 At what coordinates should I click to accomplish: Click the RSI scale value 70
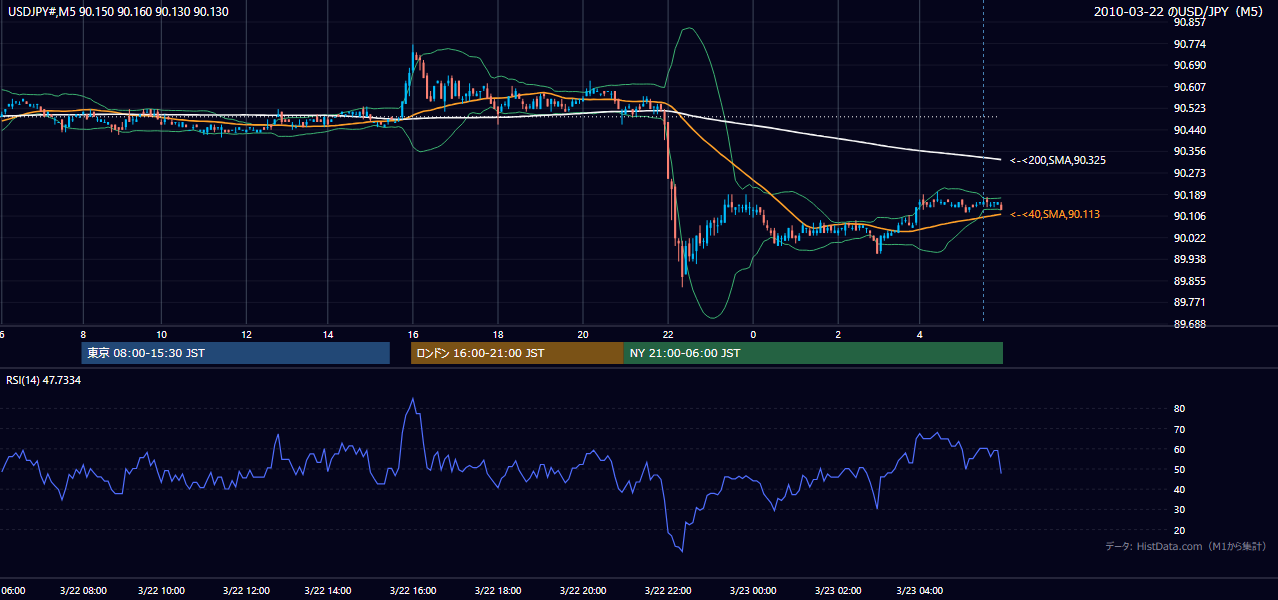pyautogui.click(x=1179, y=429)
